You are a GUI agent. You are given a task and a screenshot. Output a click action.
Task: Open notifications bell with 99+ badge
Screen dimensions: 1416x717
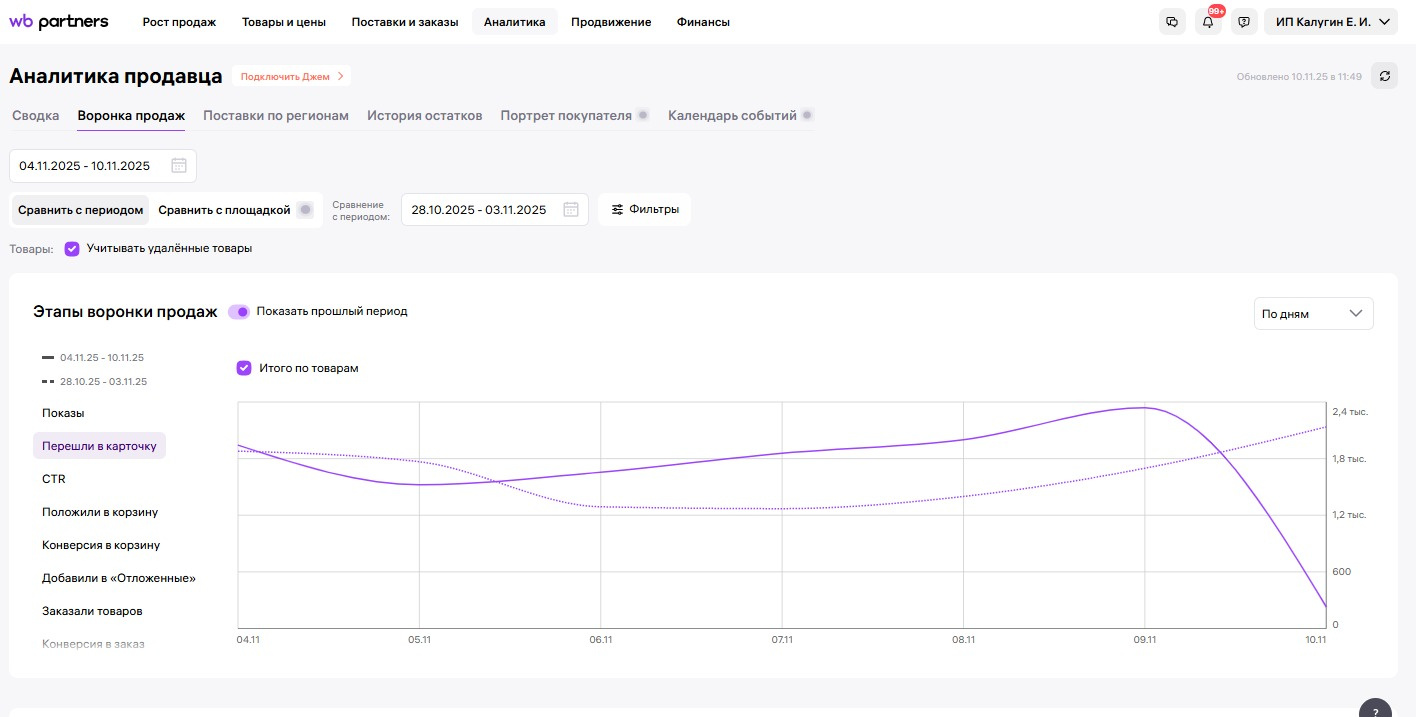pos(1208,22)
